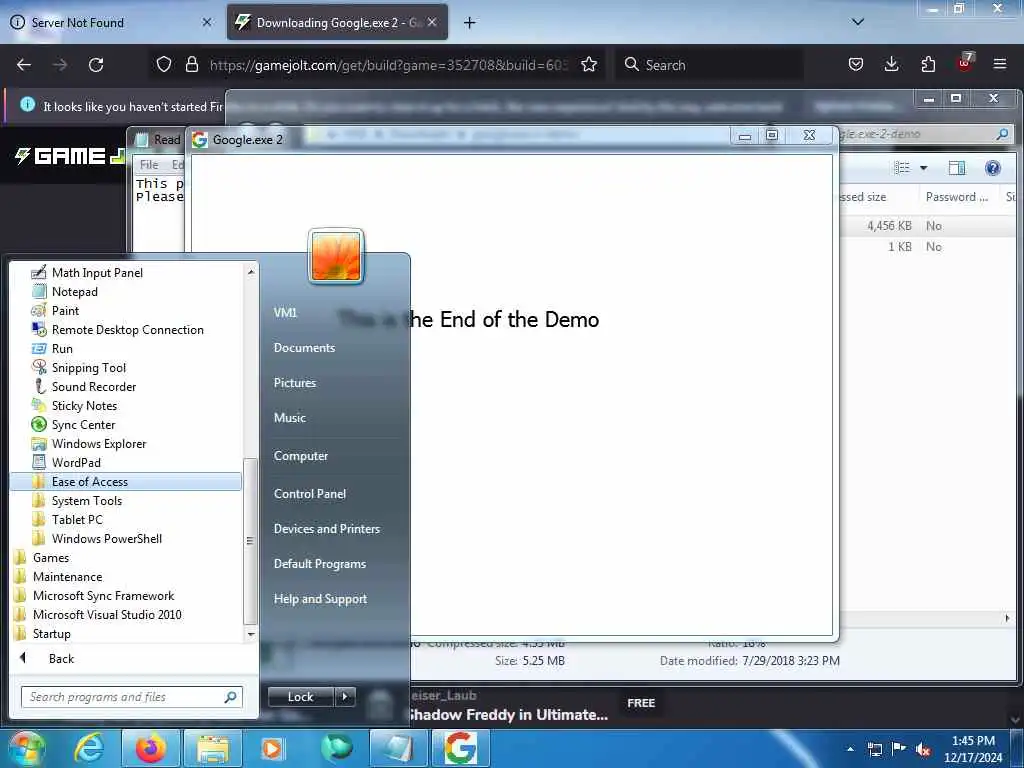Open Default Programs
Screen dimensions: 1024x768
319,564
